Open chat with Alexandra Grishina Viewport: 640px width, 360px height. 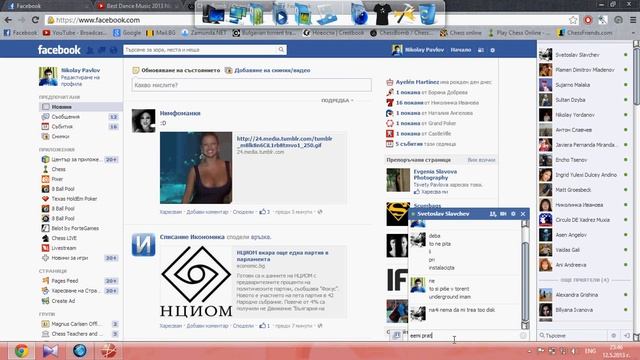pos(583,295)
